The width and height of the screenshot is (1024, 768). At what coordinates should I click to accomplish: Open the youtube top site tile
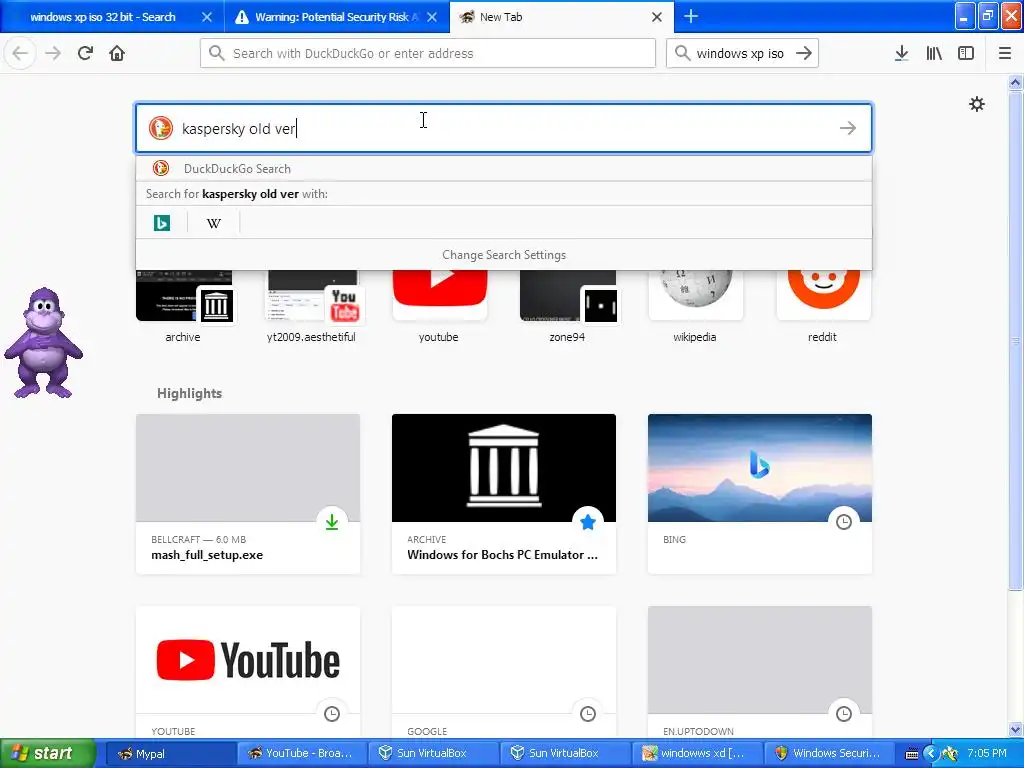[439, 307]
